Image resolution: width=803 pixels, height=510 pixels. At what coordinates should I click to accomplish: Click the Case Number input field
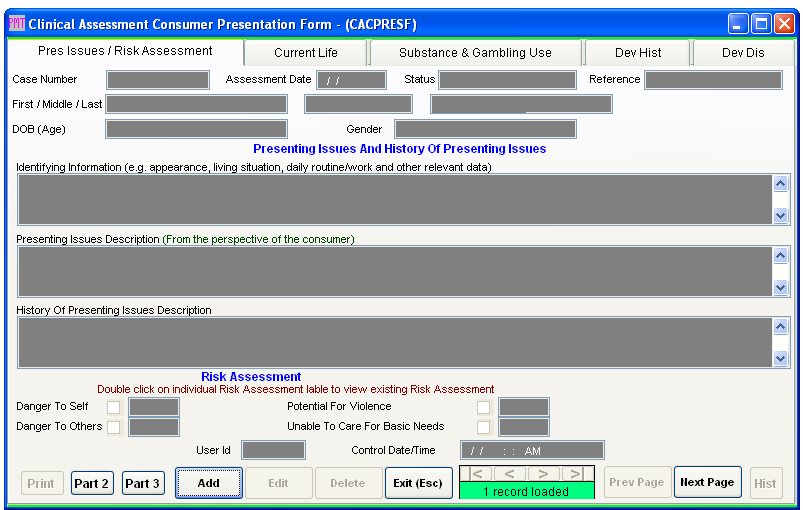158,80
